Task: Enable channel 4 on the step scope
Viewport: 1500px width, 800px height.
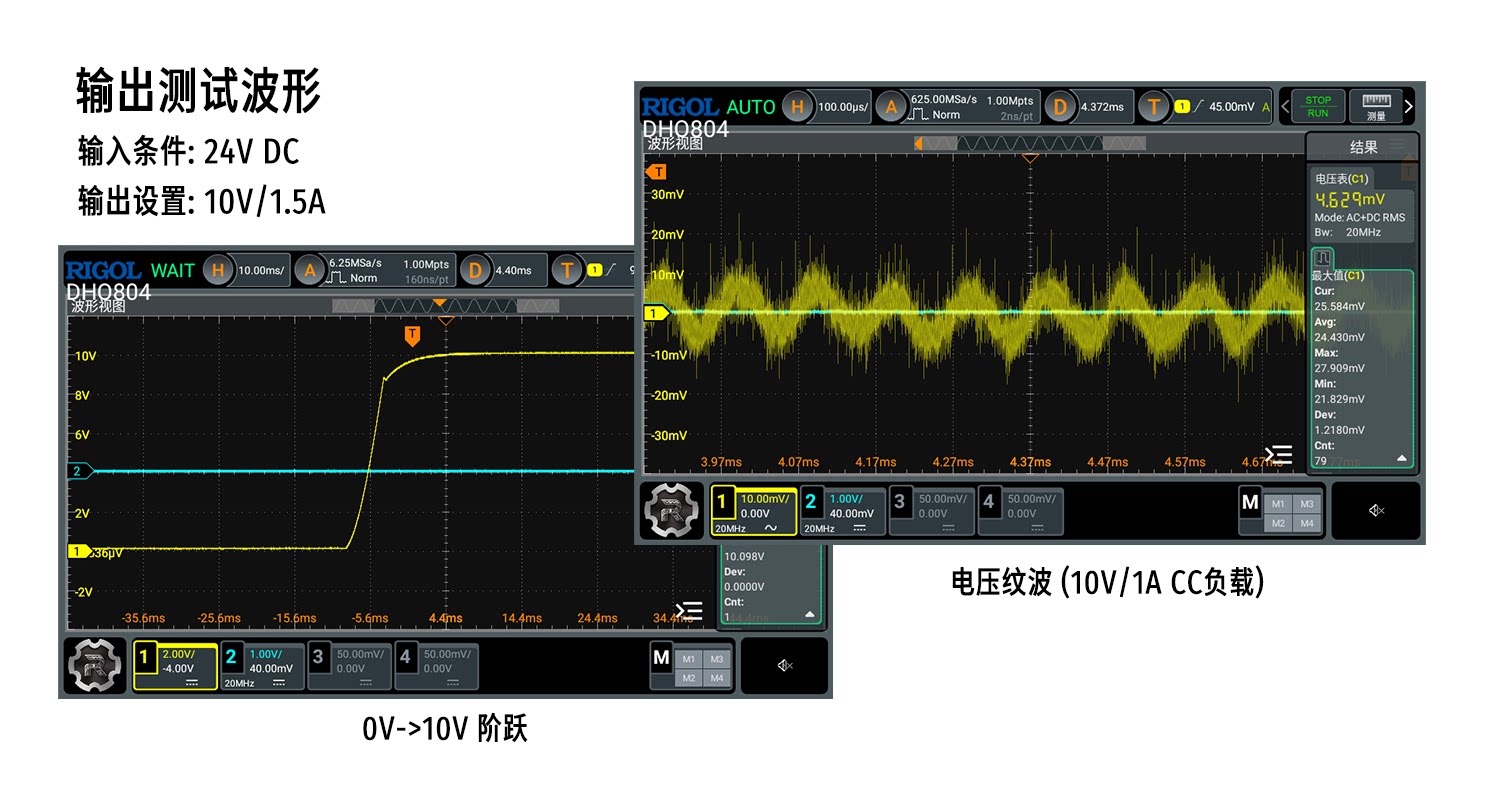Action: coord(436,666)
